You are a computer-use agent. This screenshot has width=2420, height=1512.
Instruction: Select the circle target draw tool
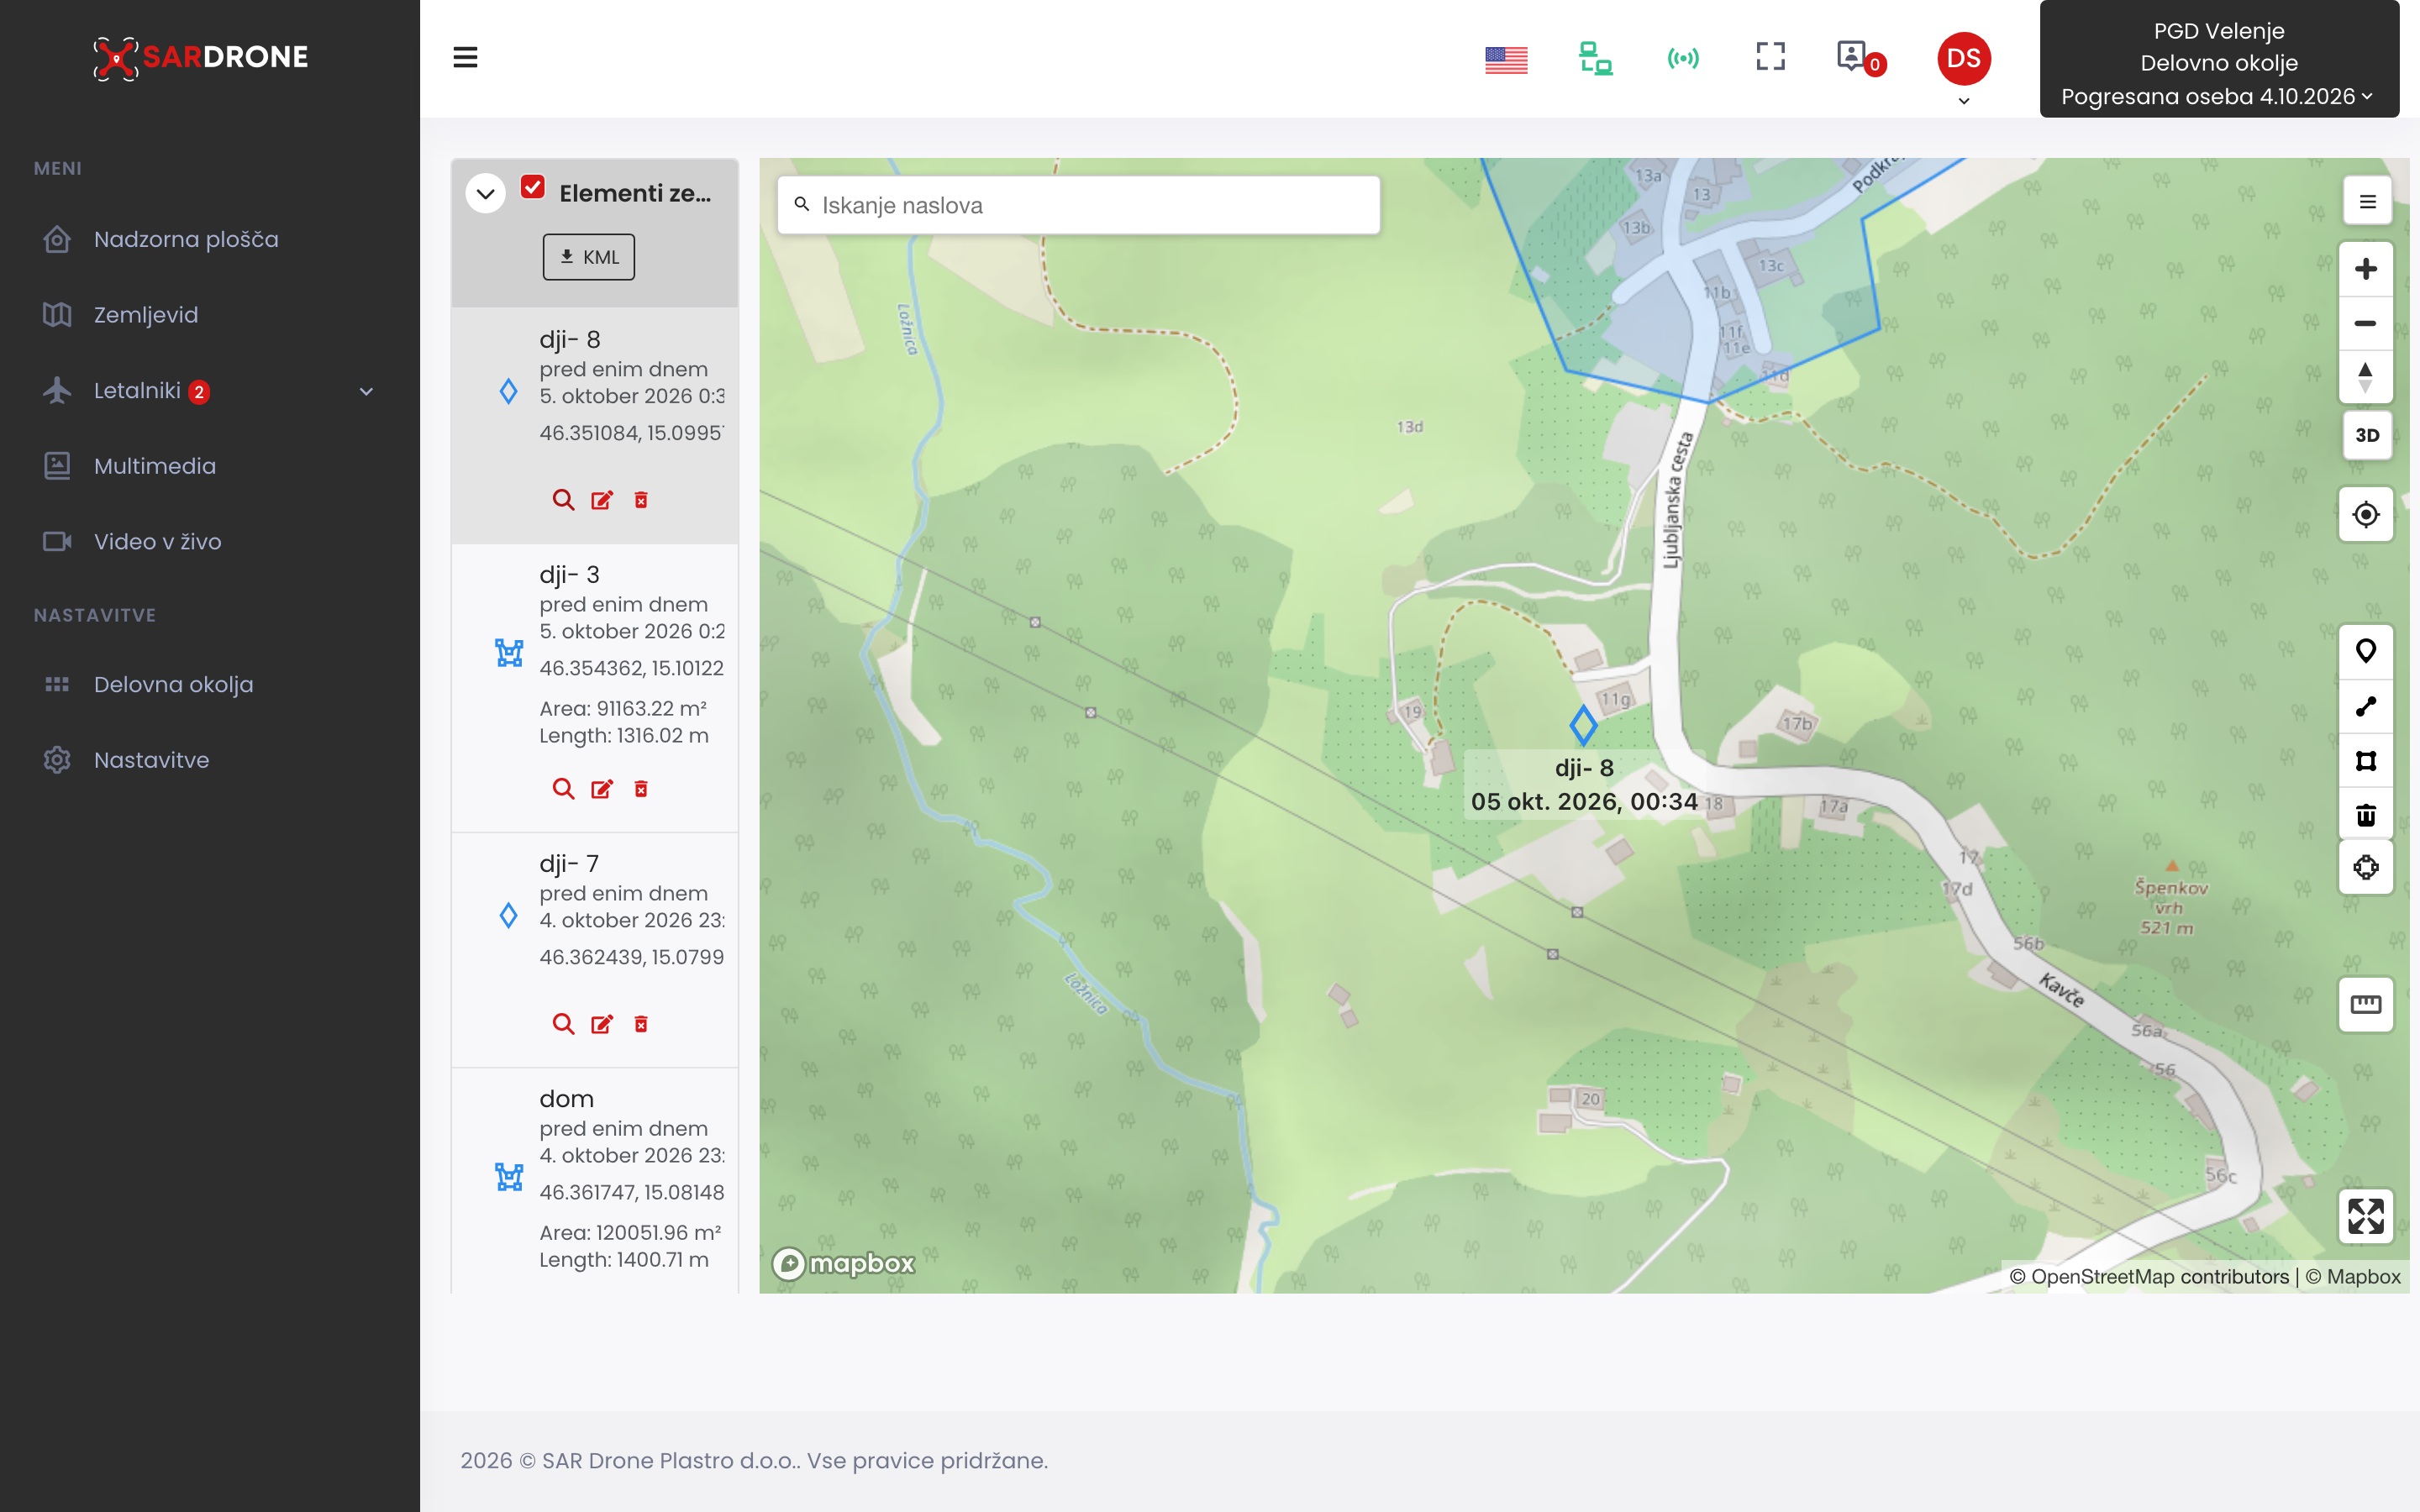pos(2365,867)
